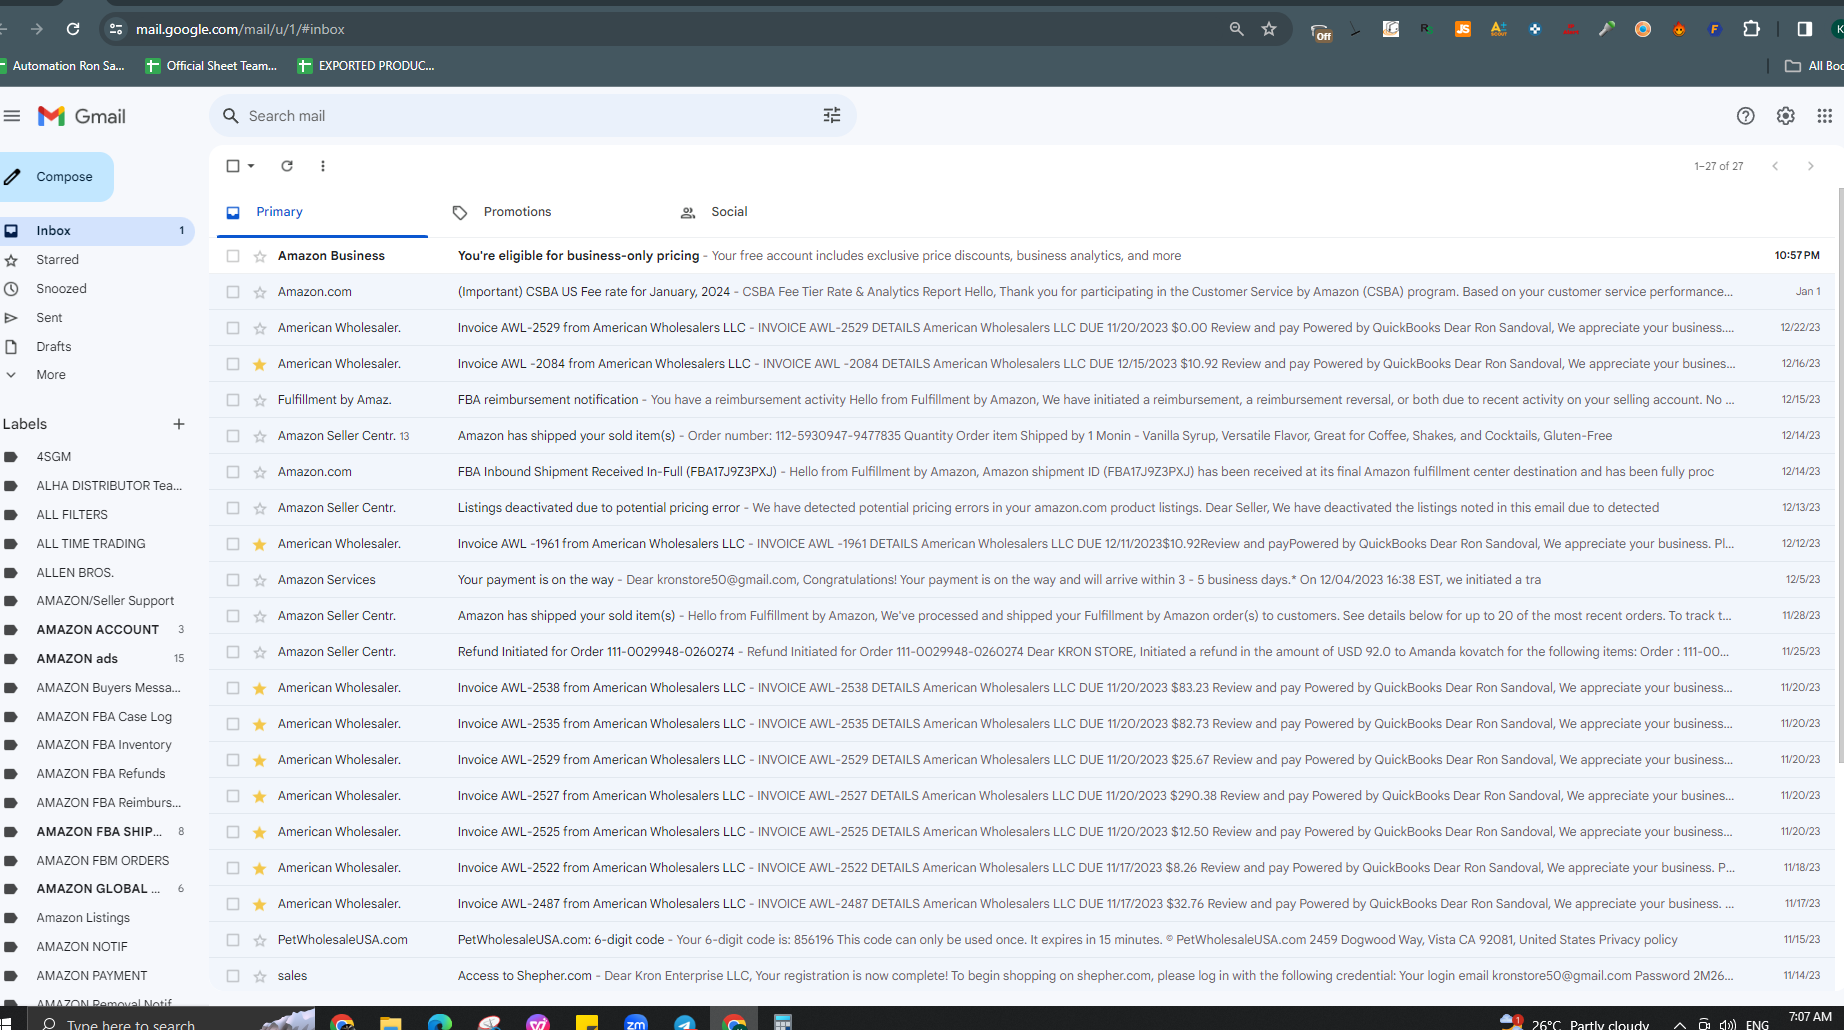
Task: Star the Amazon Business email
Action: pos(260,256)
